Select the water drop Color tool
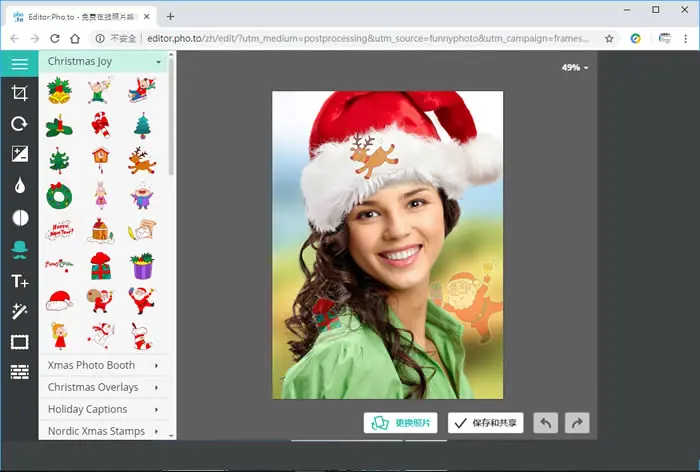The image size is (700, 472). click(x=19, y=185)
